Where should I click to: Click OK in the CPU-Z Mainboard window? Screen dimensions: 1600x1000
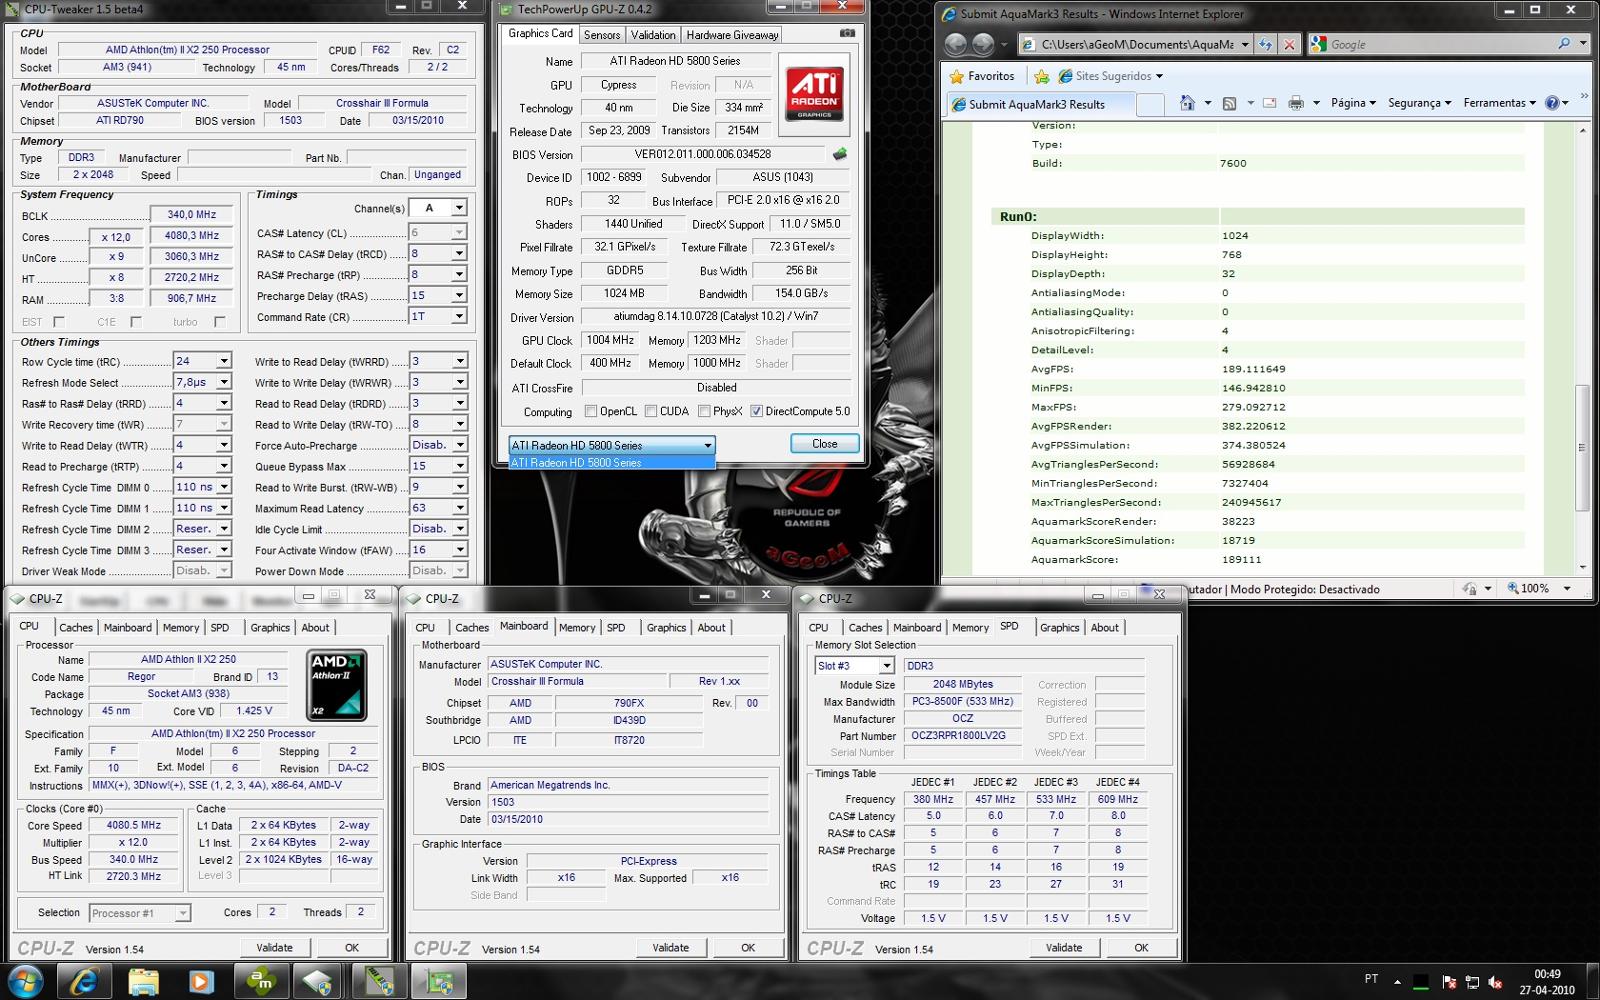pyautogui.click(x=748, y=948)
